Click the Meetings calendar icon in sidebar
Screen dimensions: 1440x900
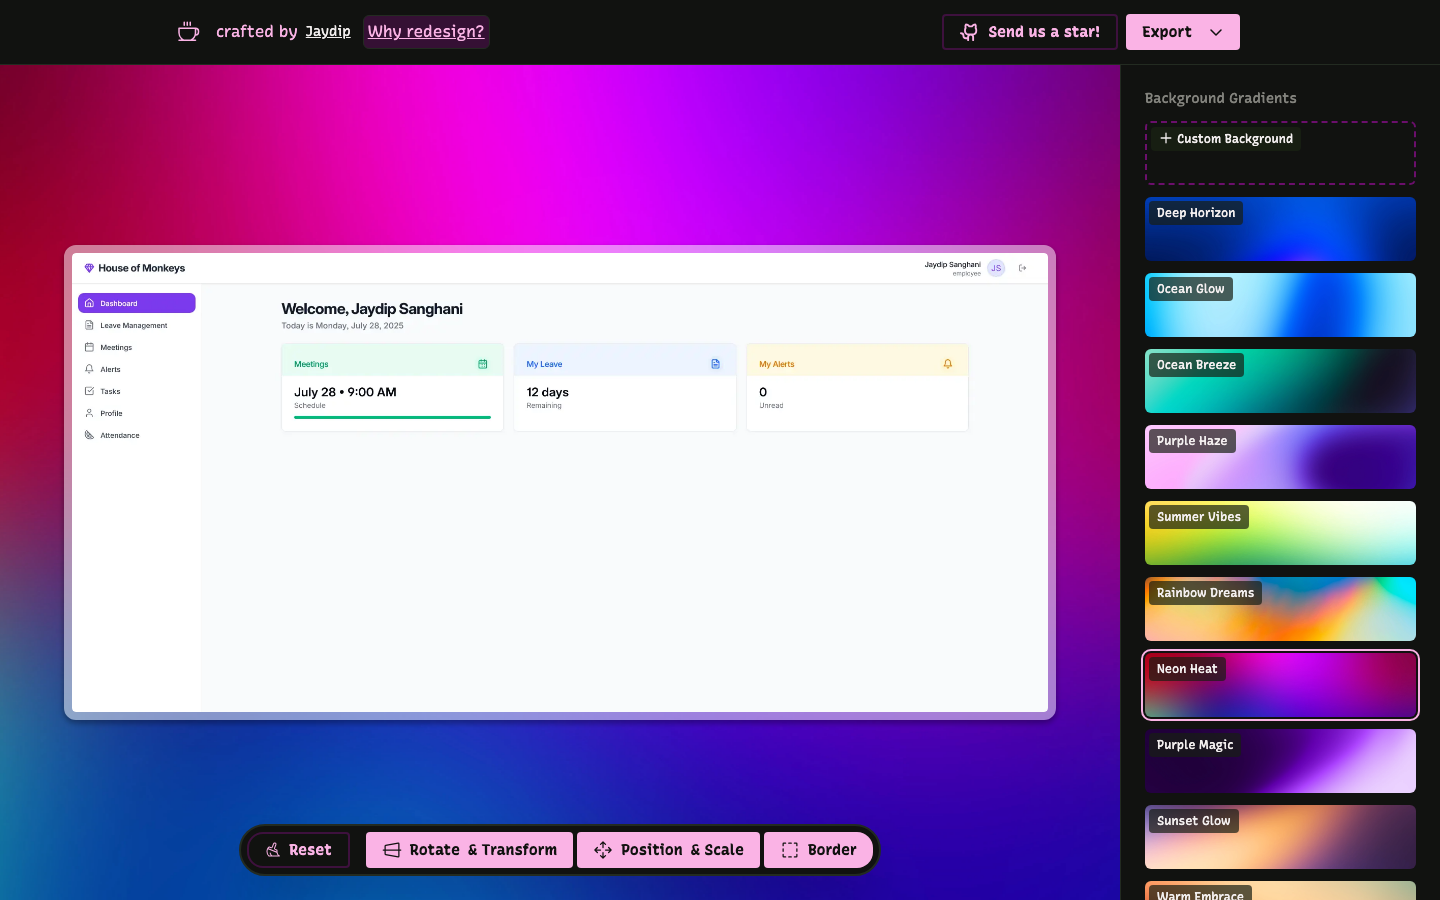coord(89,347)
